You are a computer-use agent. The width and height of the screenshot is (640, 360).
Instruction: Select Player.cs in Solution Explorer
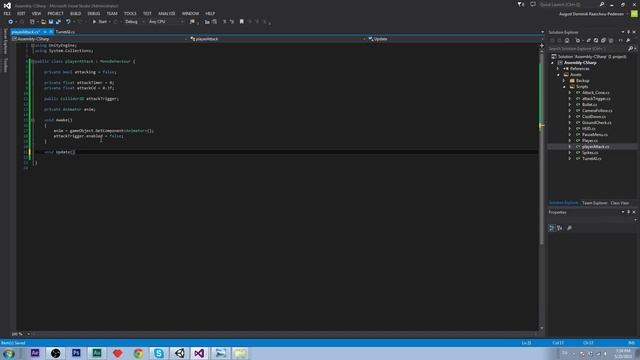tap(590, 140)
